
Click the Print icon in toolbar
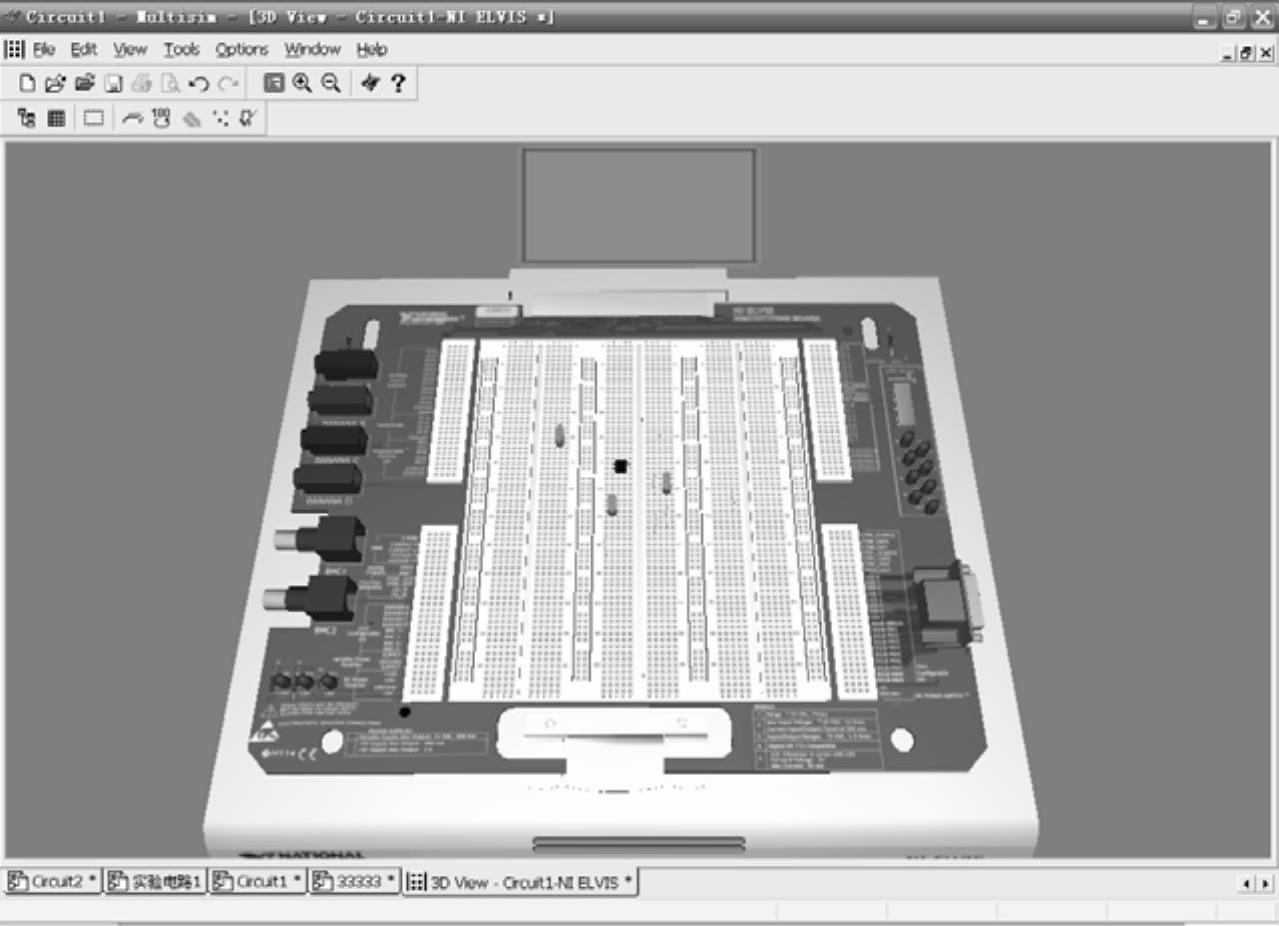point(141,84)
